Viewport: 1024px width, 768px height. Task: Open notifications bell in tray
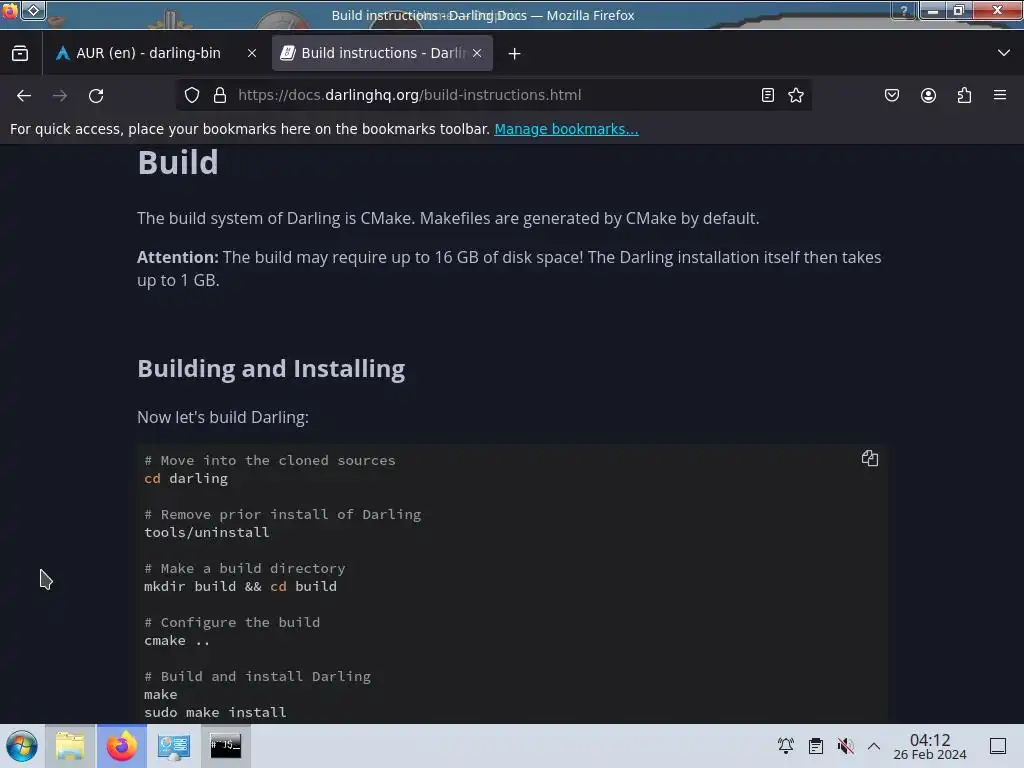click(786, 746)
